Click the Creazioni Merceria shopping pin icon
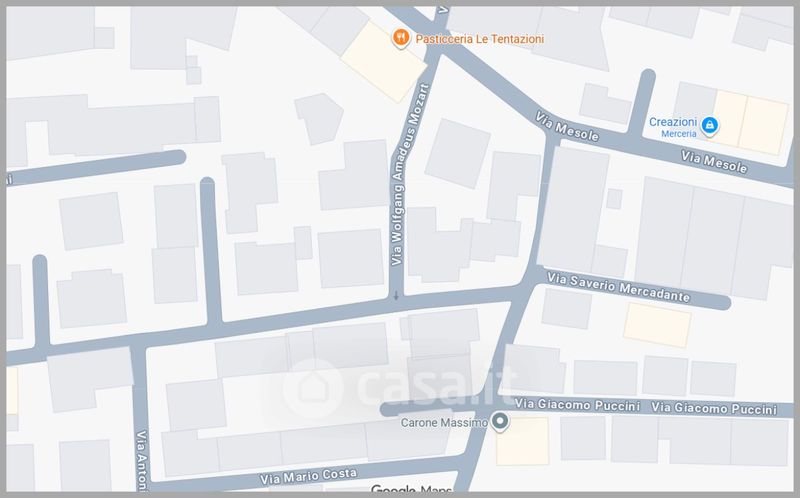The height and width of the screenshot is (498, 800). point(709,126)
